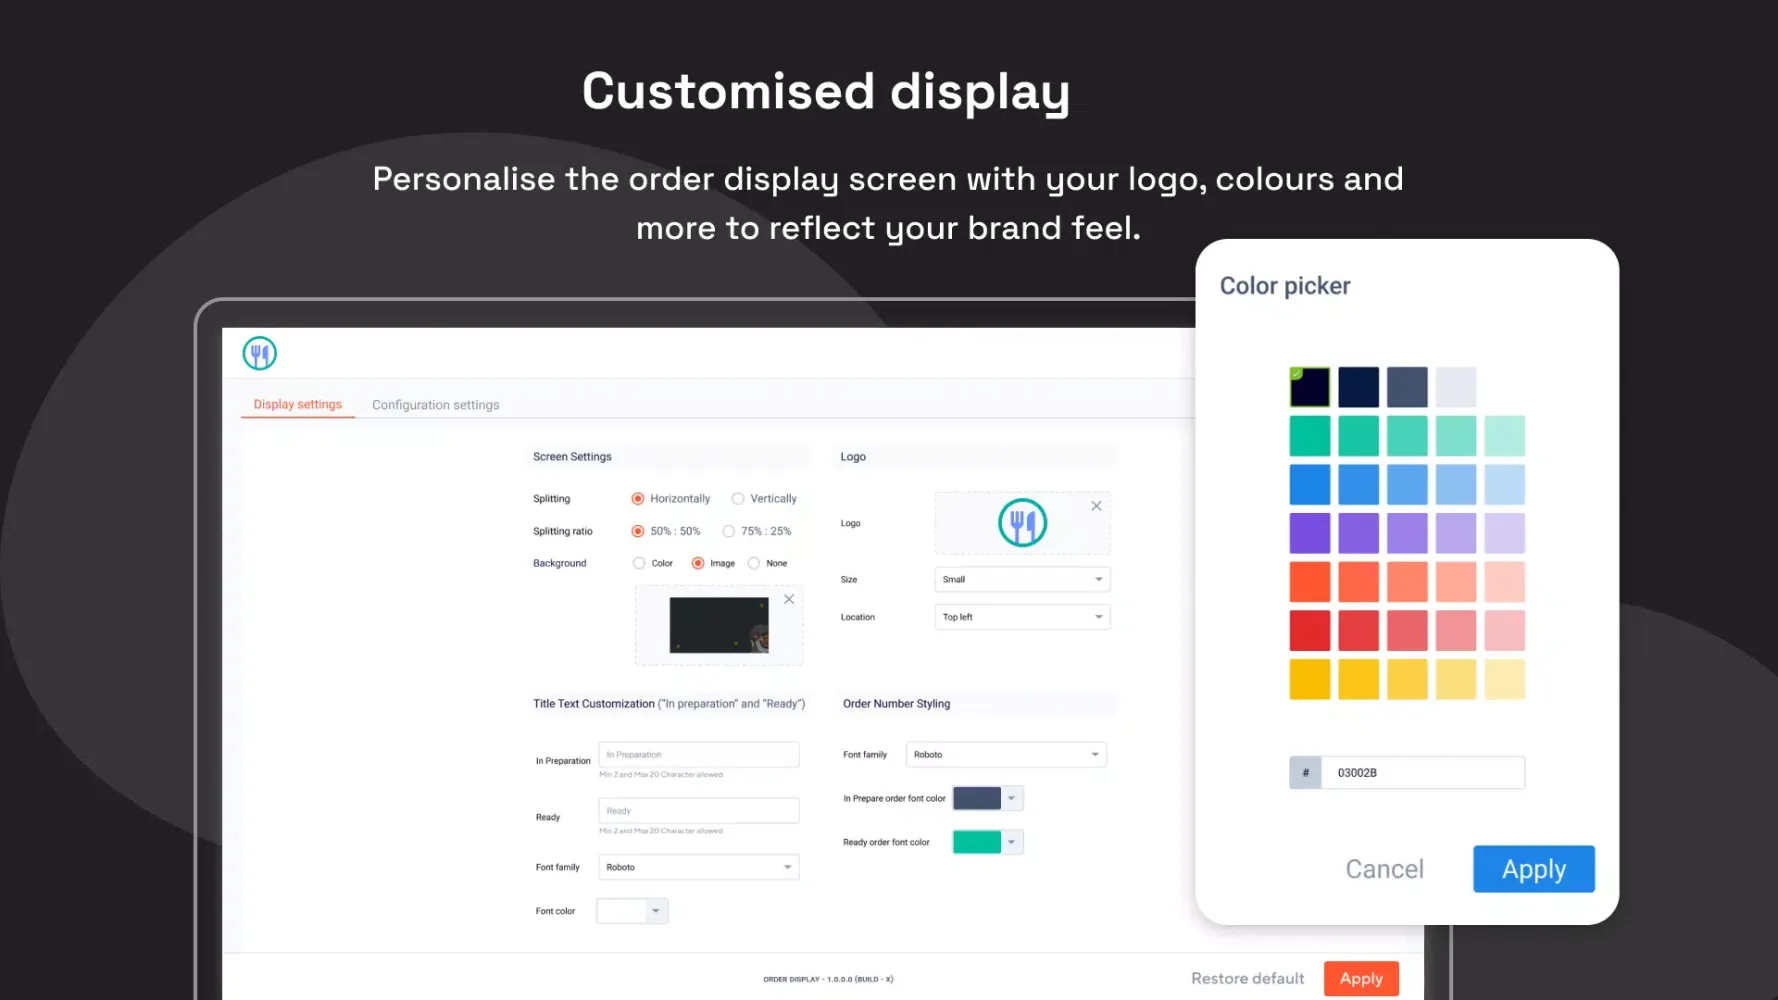
Task: Click the In Preparation text field
Action: (x=699, y=755)
